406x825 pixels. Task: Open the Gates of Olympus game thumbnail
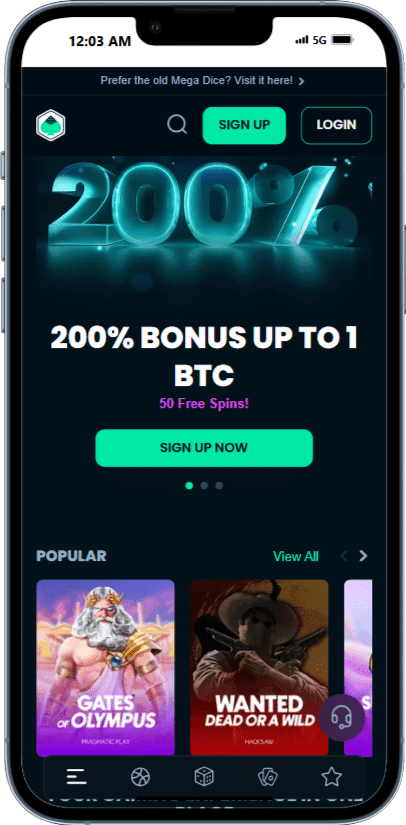[x=105, y=667]
